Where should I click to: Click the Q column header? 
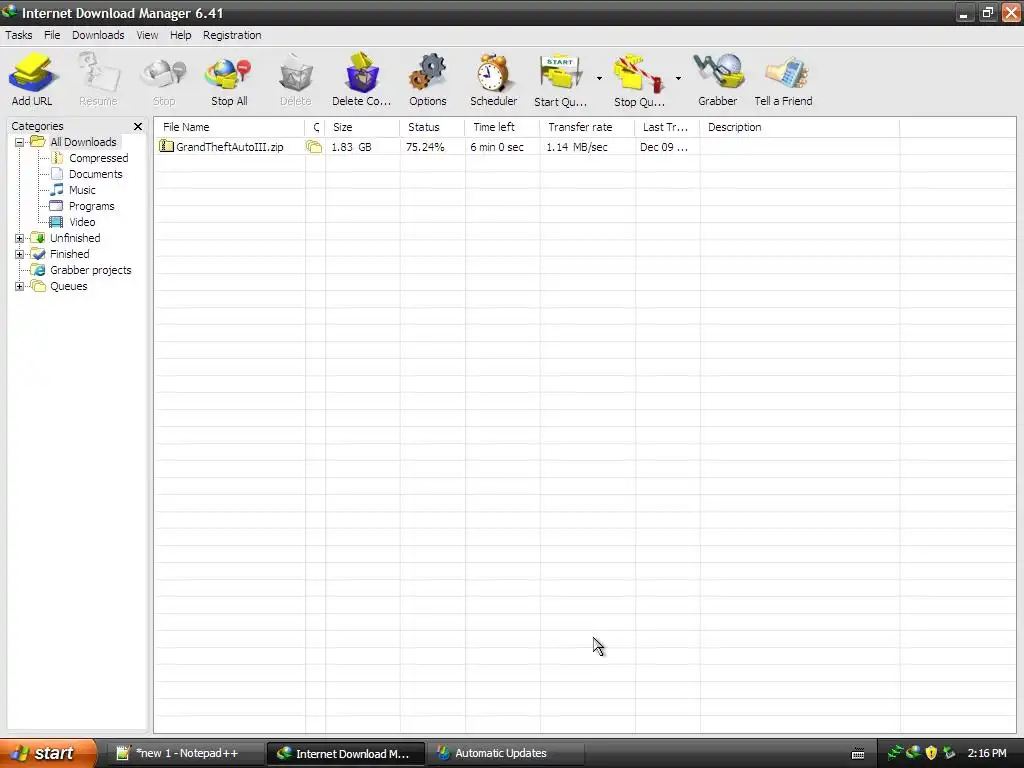(315, 127)
